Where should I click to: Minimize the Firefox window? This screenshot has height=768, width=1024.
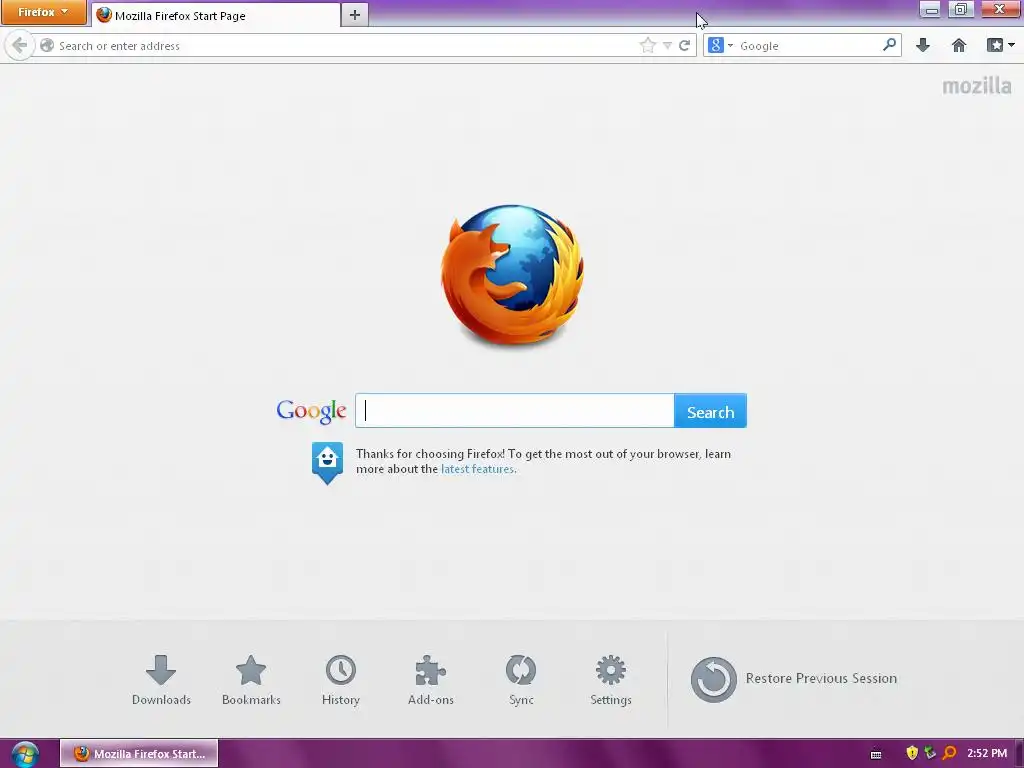point(931,10)
